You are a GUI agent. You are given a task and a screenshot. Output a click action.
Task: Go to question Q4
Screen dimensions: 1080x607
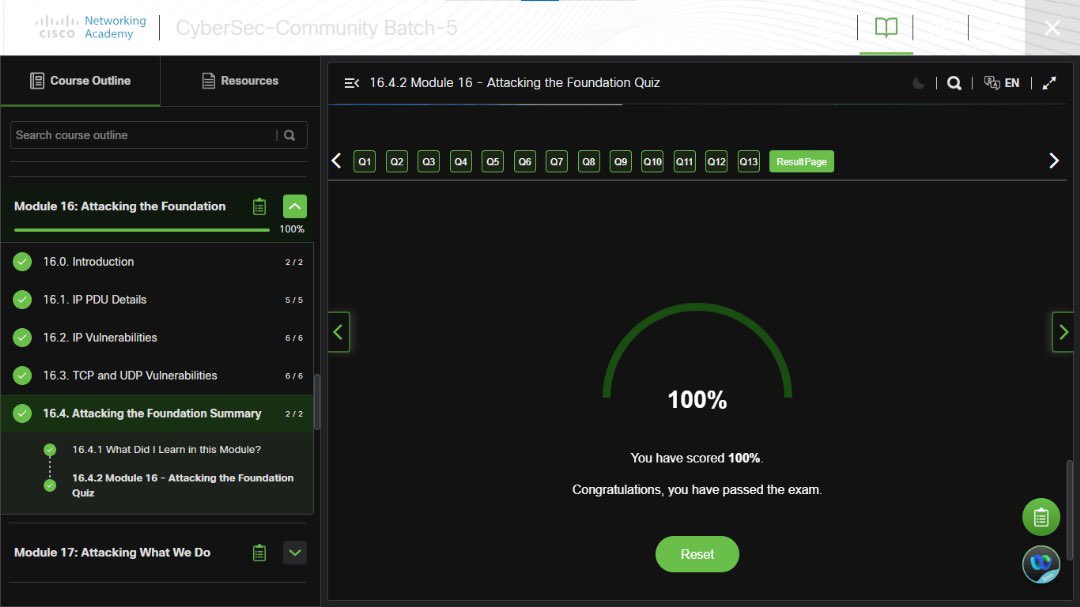pyautogui.click(x=461, y=161)
